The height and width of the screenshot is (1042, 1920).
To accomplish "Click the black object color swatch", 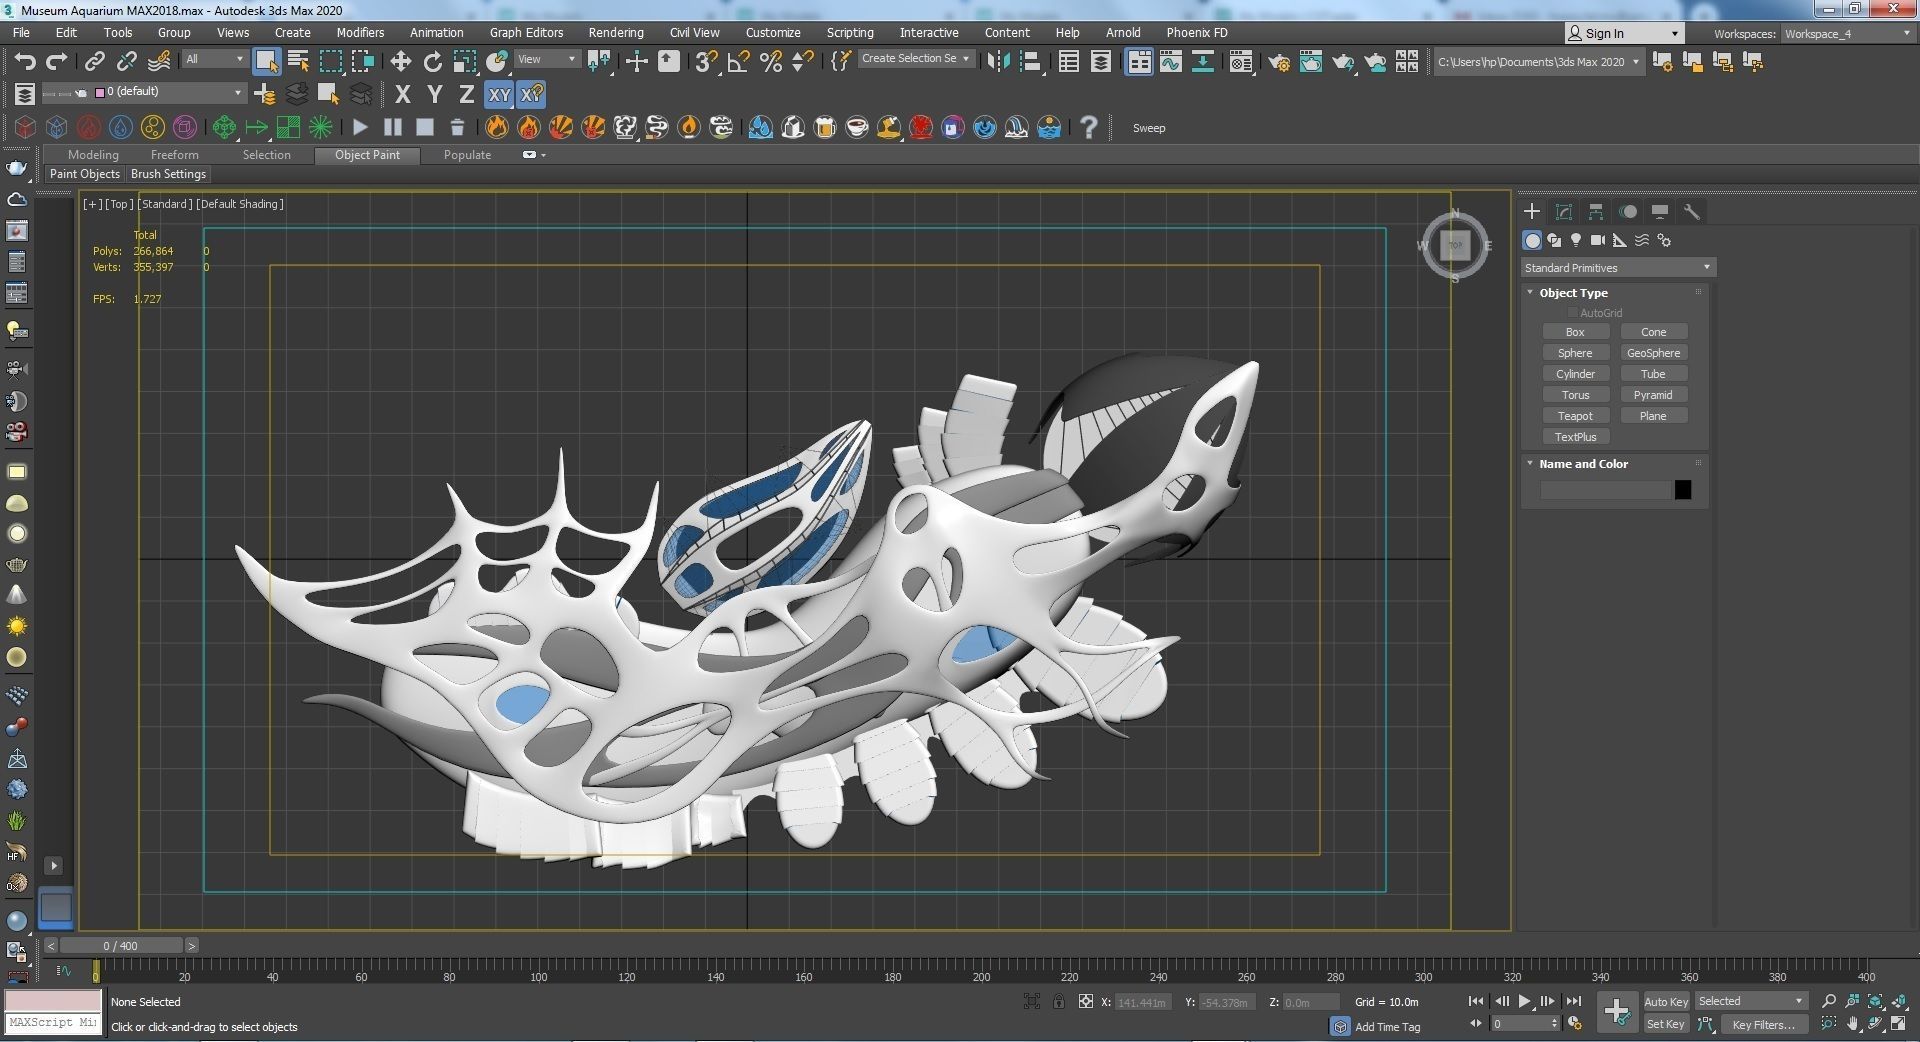I will [1683, 490].
